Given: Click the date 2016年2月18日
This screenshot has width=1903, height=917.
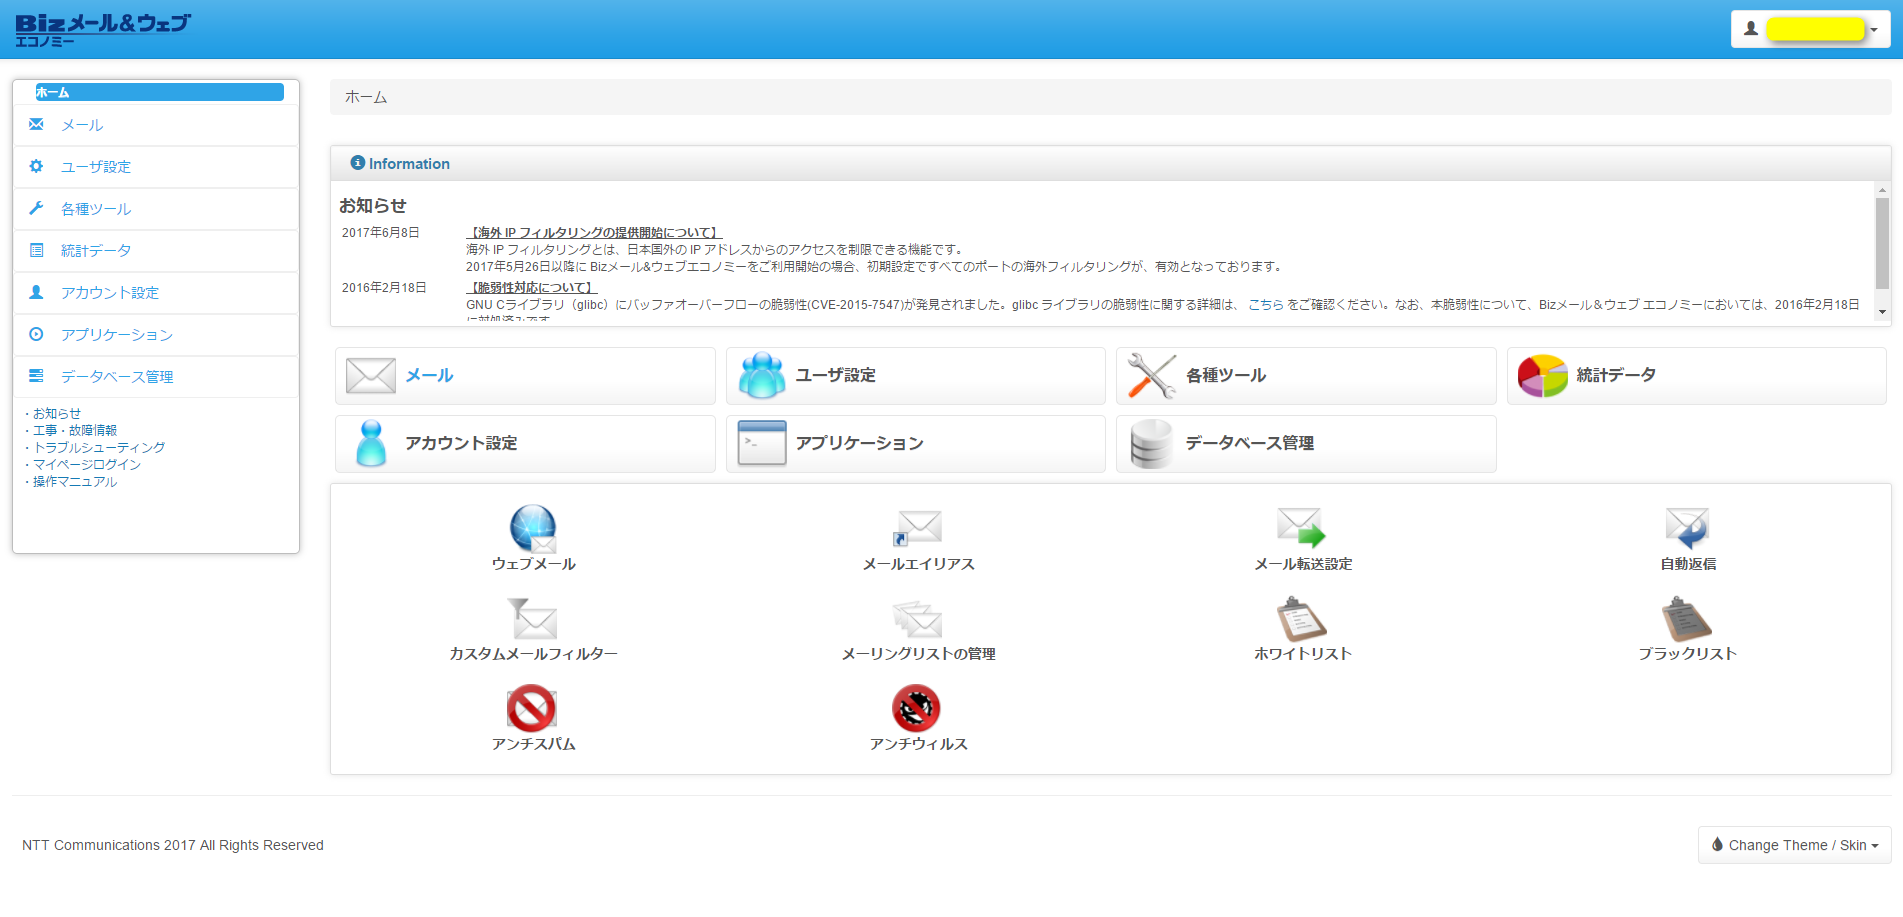Looking at the screenshot, I should 384,287.
